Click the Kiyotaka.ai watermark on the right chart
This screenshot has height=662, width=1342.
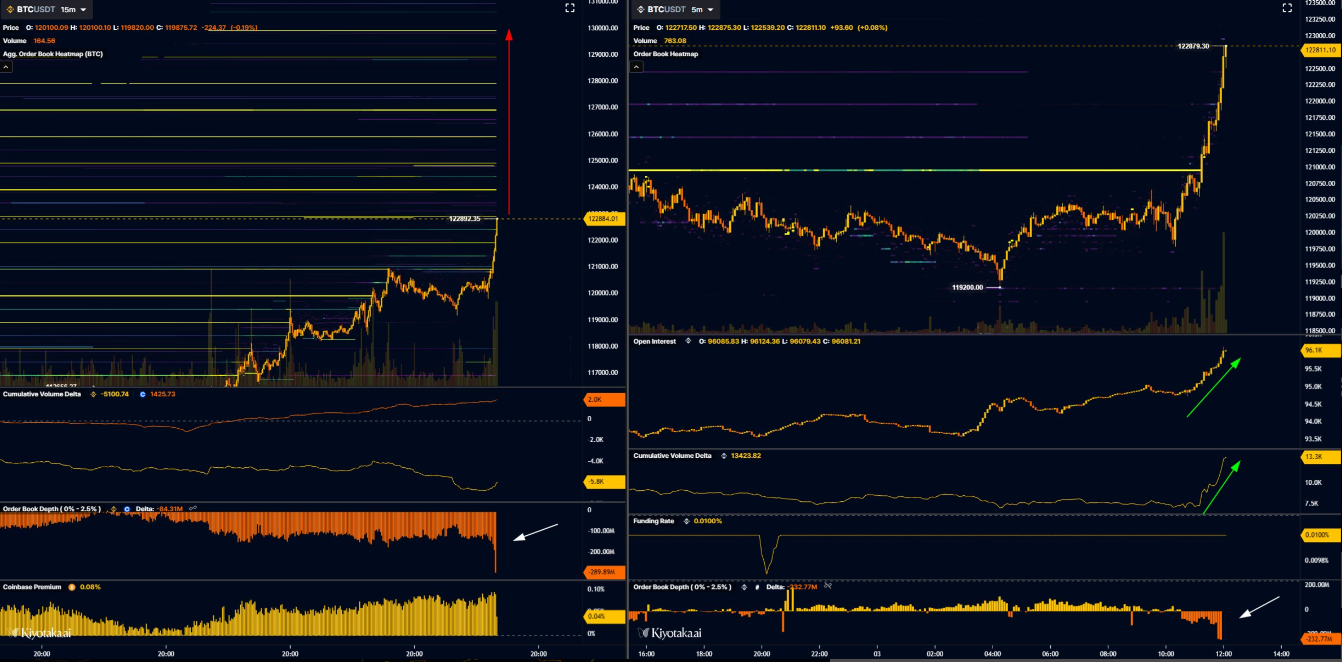670,633
